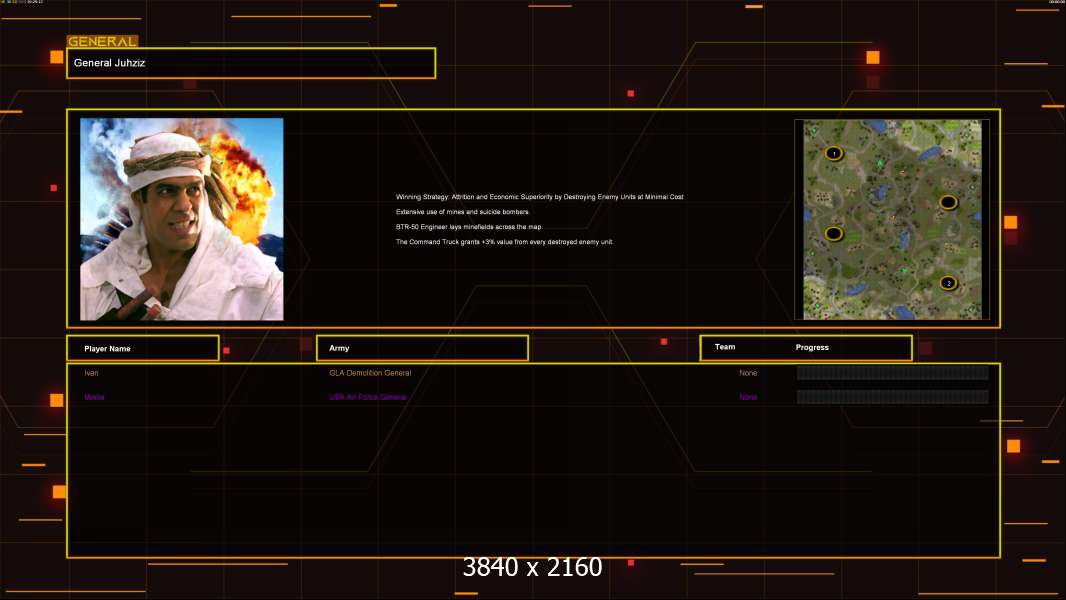Click Extensive use of mines line
This screenshot has width=1066, height=600.
tap(462, 212)
